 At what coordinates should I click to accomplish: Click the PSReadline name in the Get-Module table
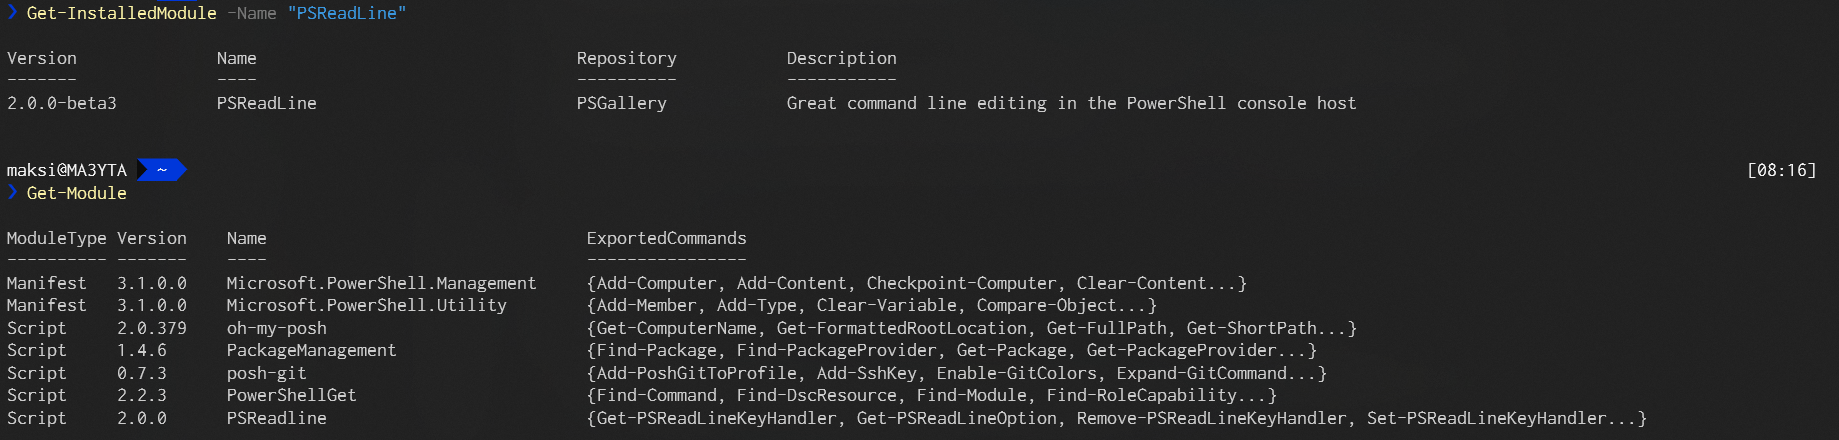point(277,418)
